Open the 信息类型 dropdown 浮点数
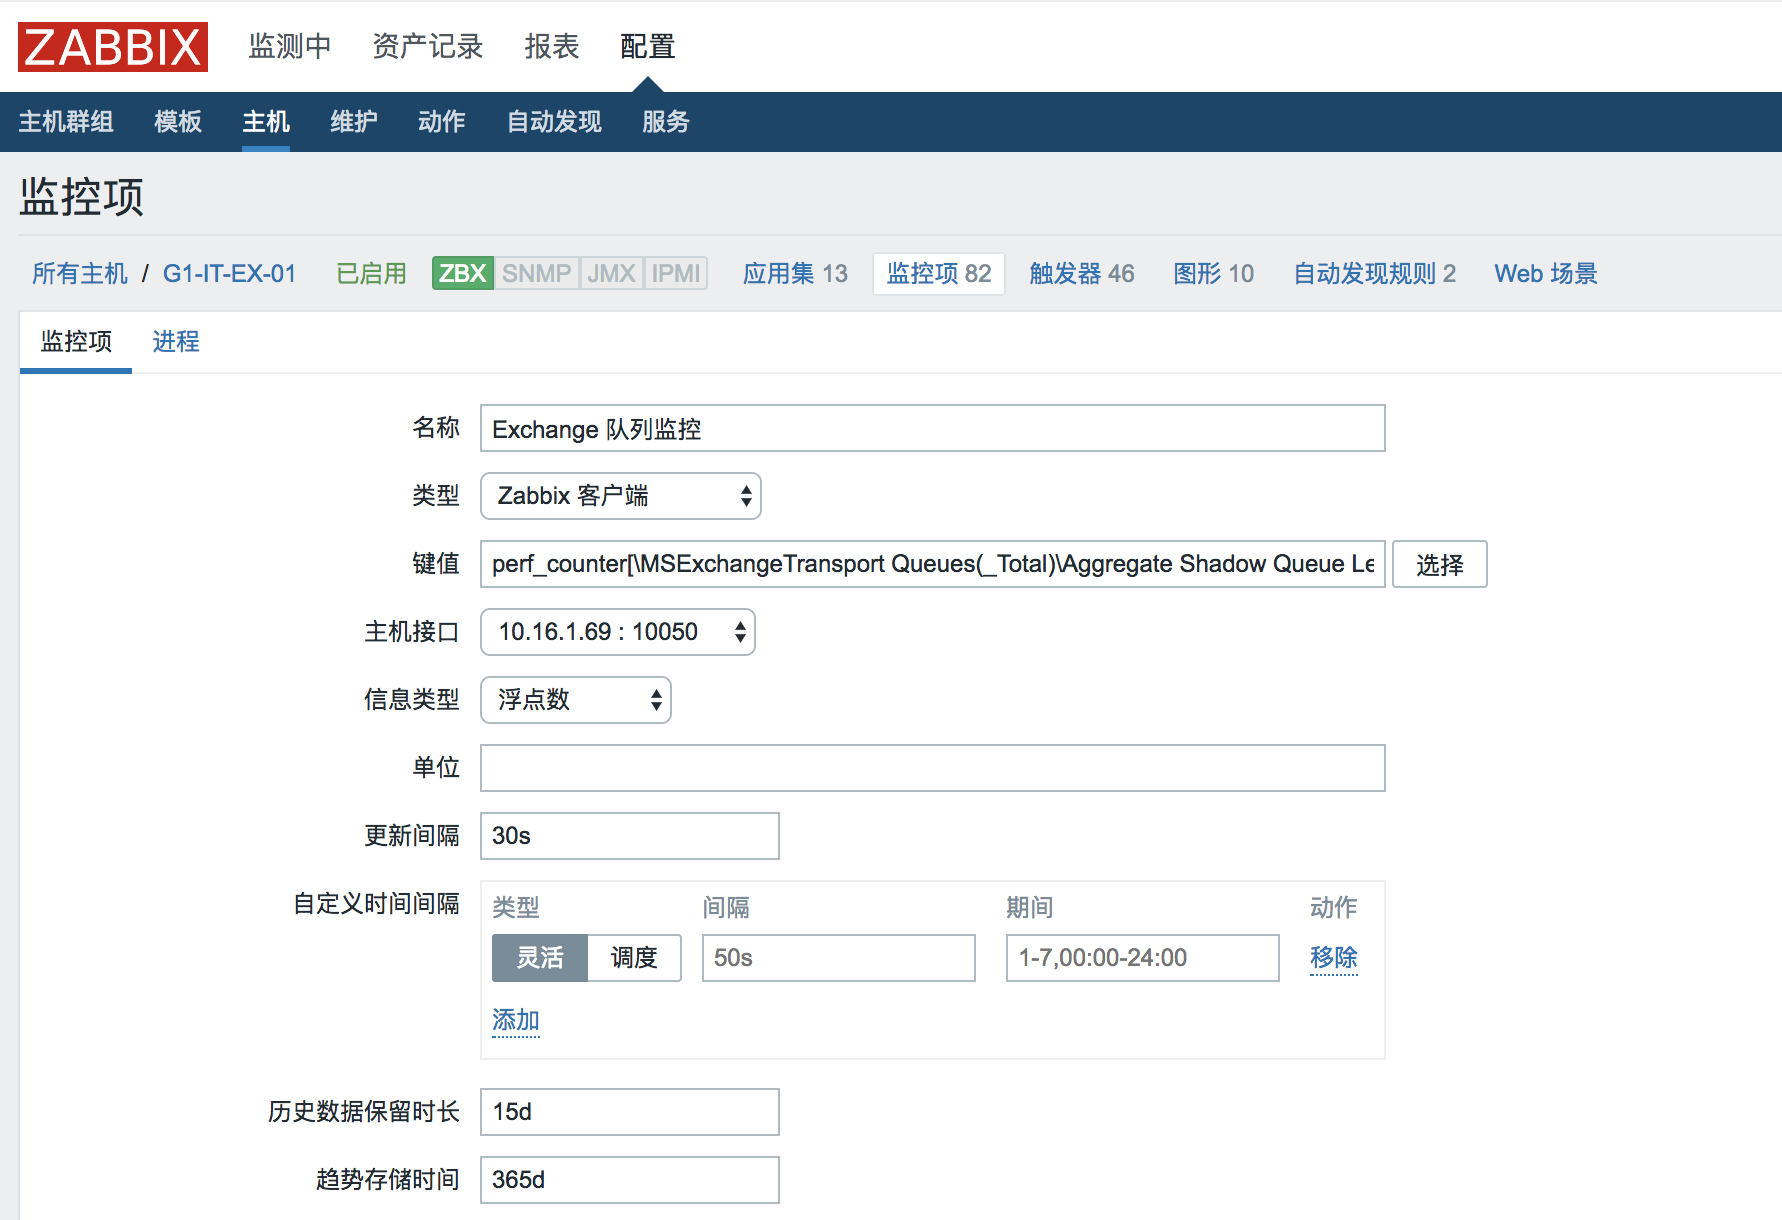The width and height of the screenshot is (1782, 1220). 576,700
